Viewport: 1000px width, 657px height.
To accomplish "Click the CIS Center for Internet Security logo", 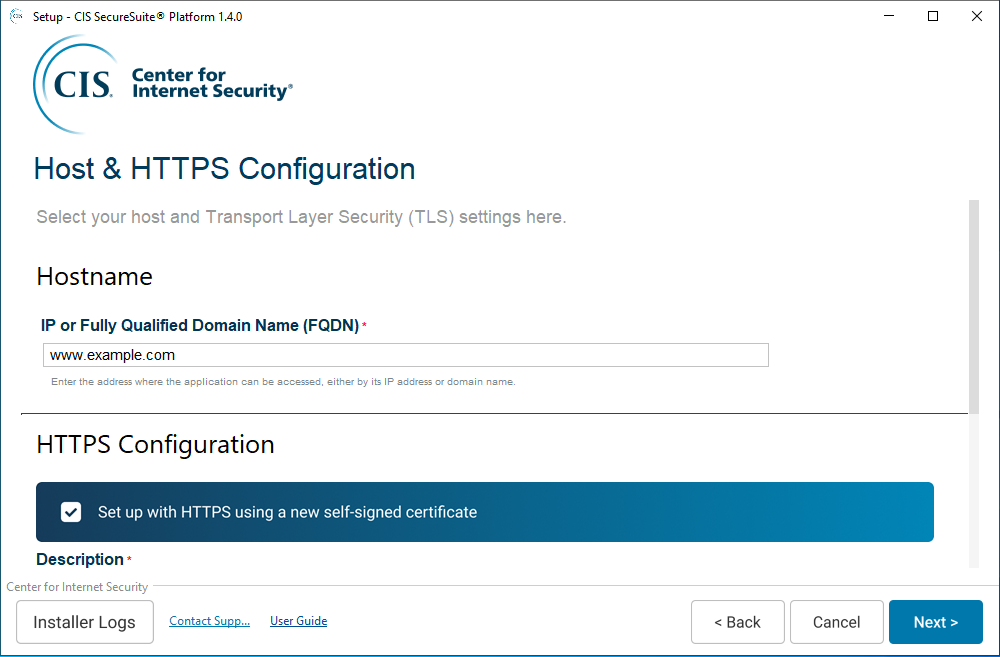I will click(x=163, y=84).
